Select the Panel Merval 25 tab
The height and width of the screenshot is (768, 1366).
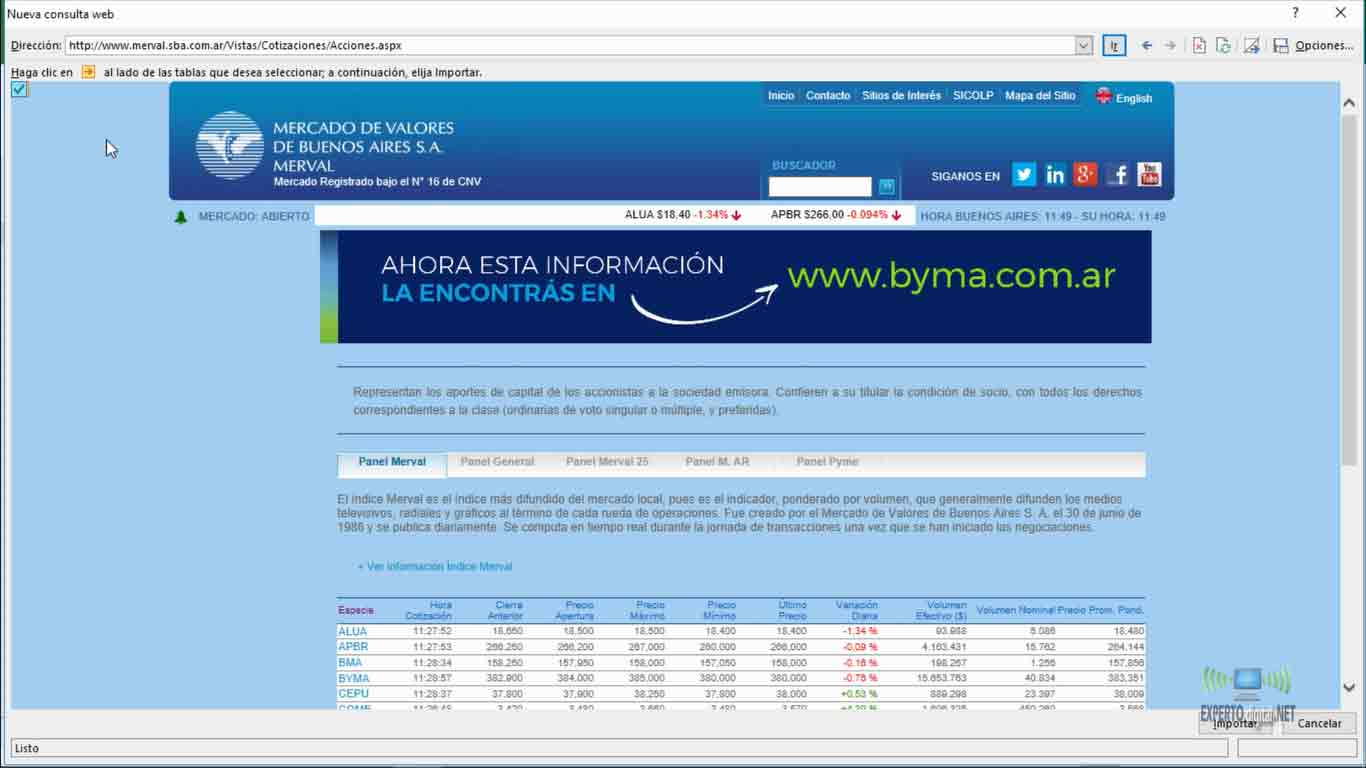coord(607,462)
